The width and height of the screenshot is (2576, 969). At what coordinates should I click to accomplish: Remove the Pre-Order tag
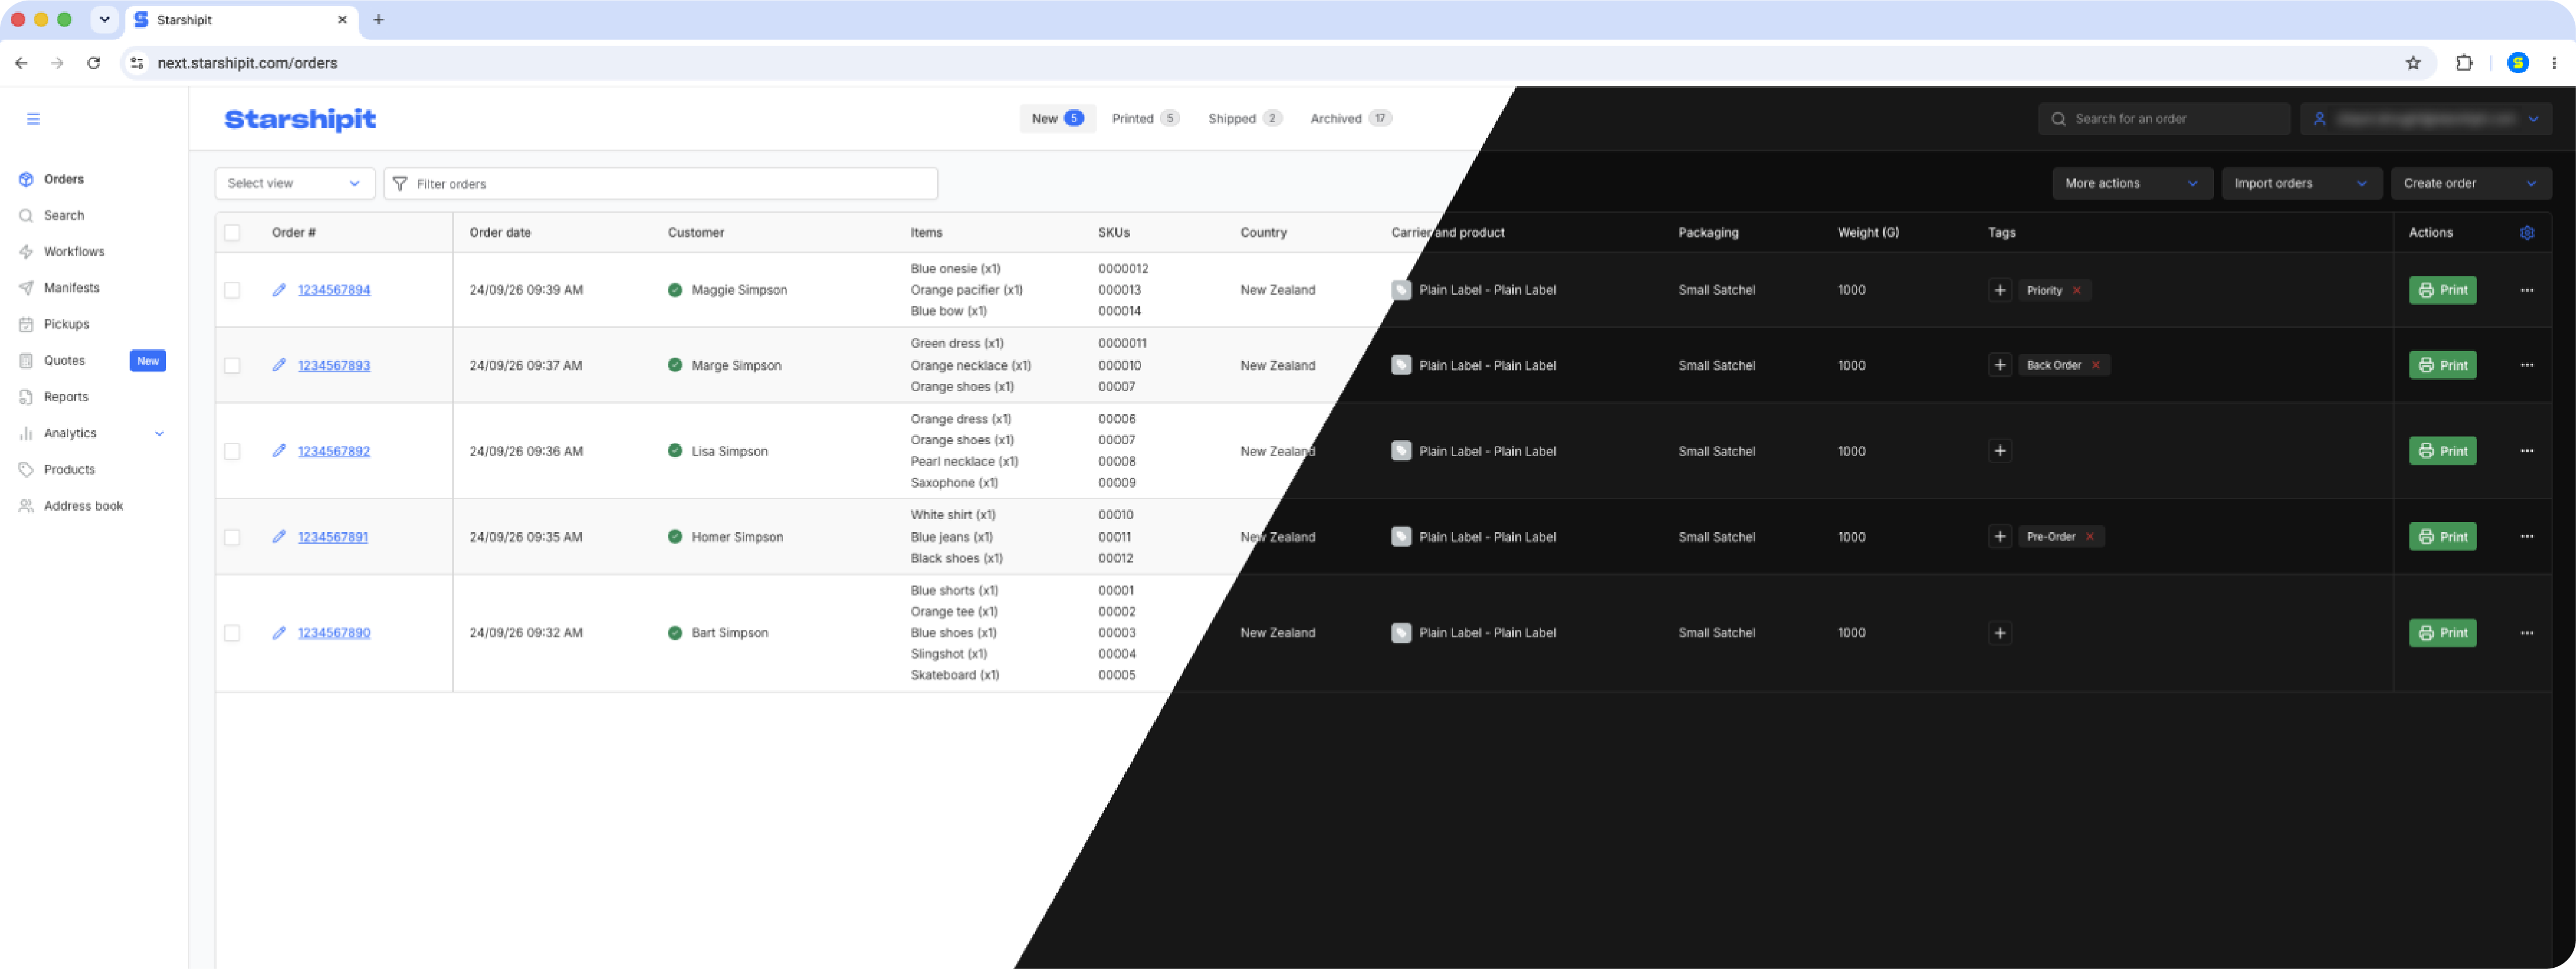coord(2090,537)
